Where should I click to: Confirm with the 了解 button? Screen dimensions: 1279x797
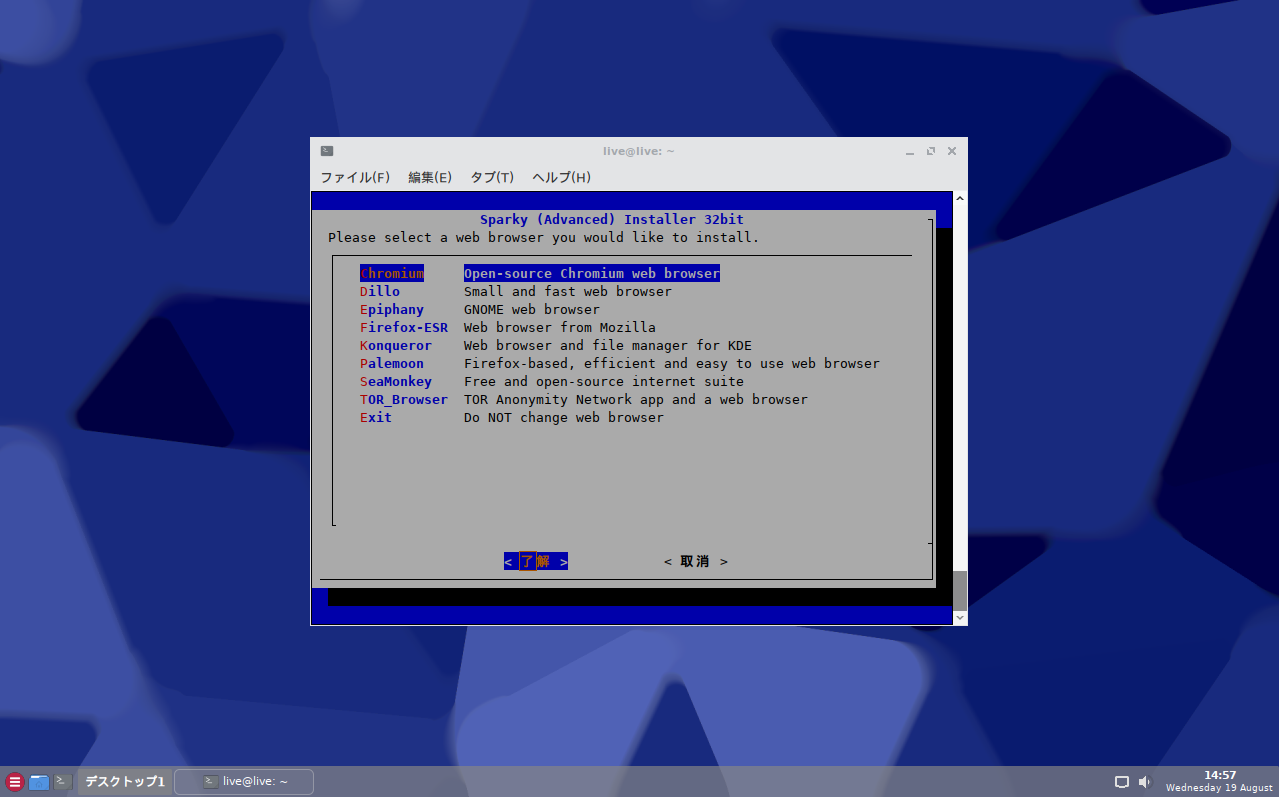click(x=536, y=562)
